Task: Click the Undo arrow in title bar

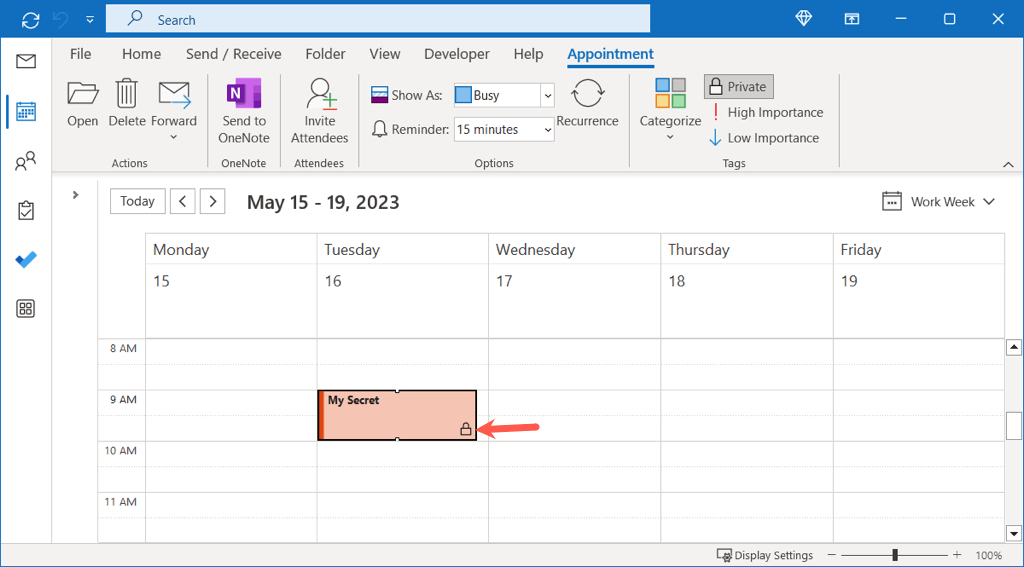Action: [x=61, y=20]
